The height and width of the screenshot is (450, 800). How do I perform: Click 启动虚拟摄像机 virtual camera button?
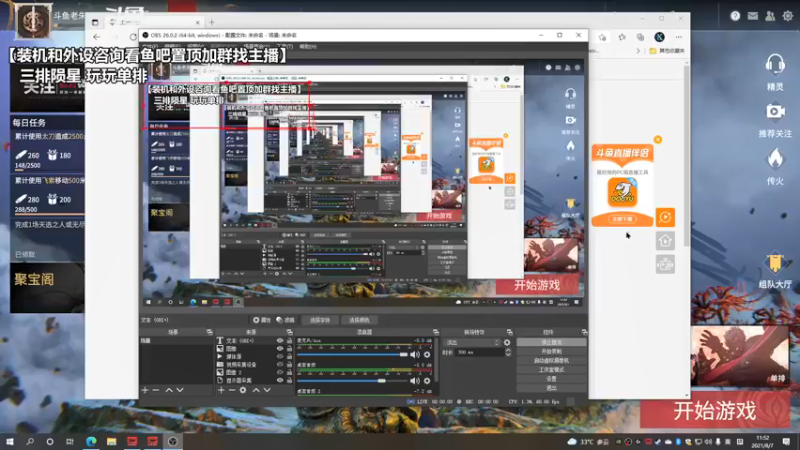point(551,361)
